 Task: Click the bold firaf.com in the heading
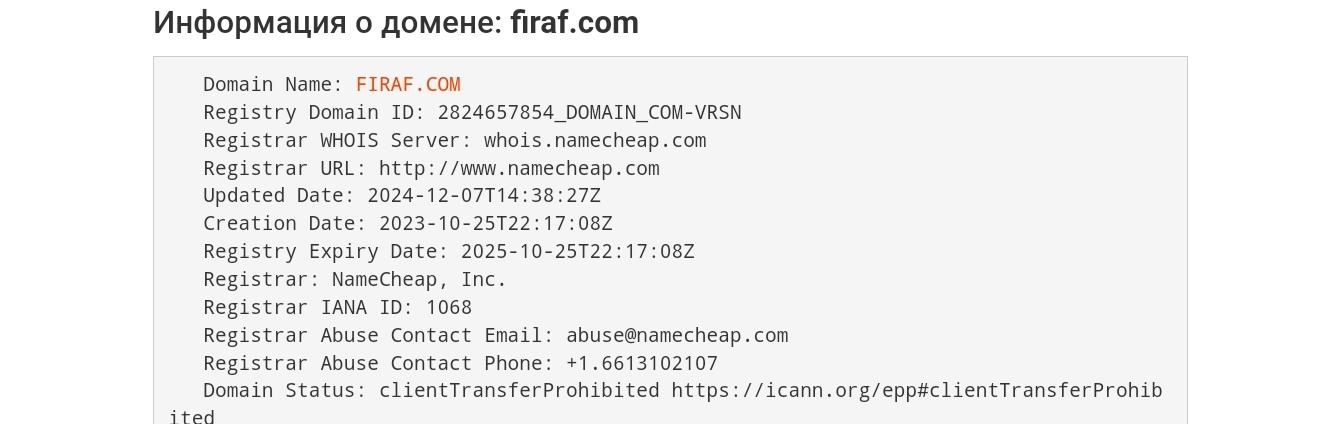point(575,22)
